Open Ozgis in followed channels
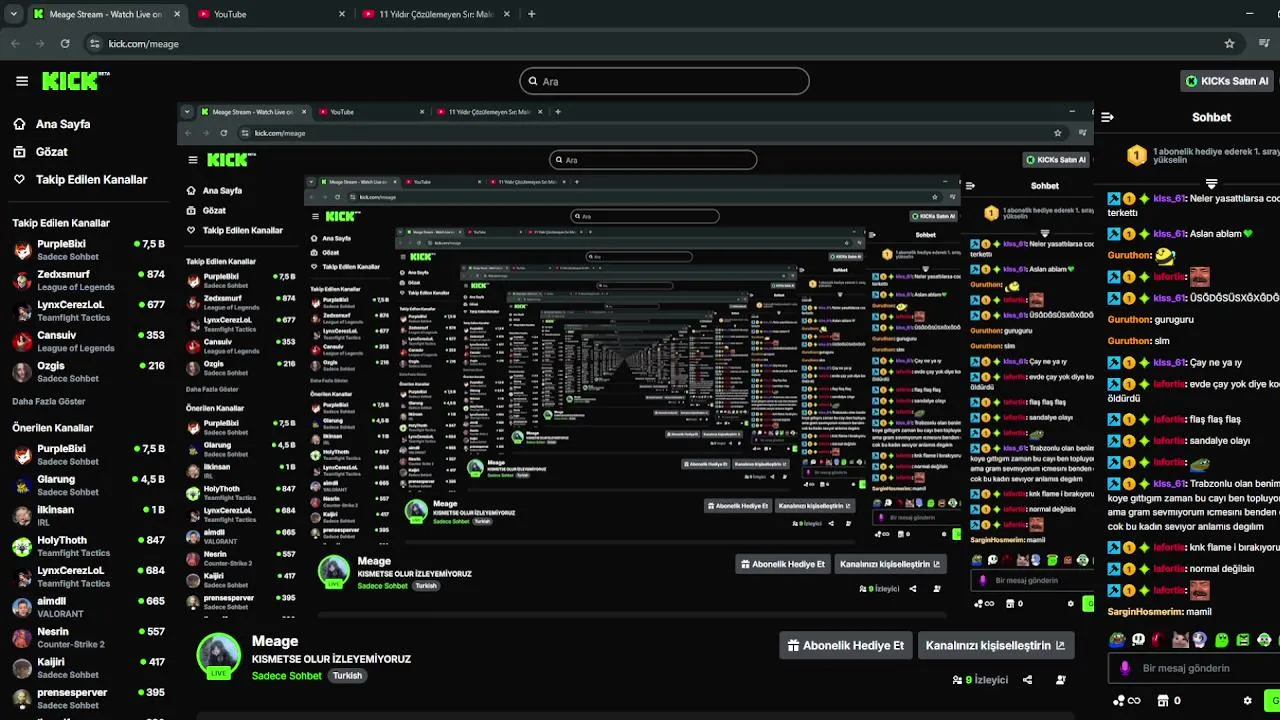The height and width of the screenshot is (720, 1280). click(88, 371)
